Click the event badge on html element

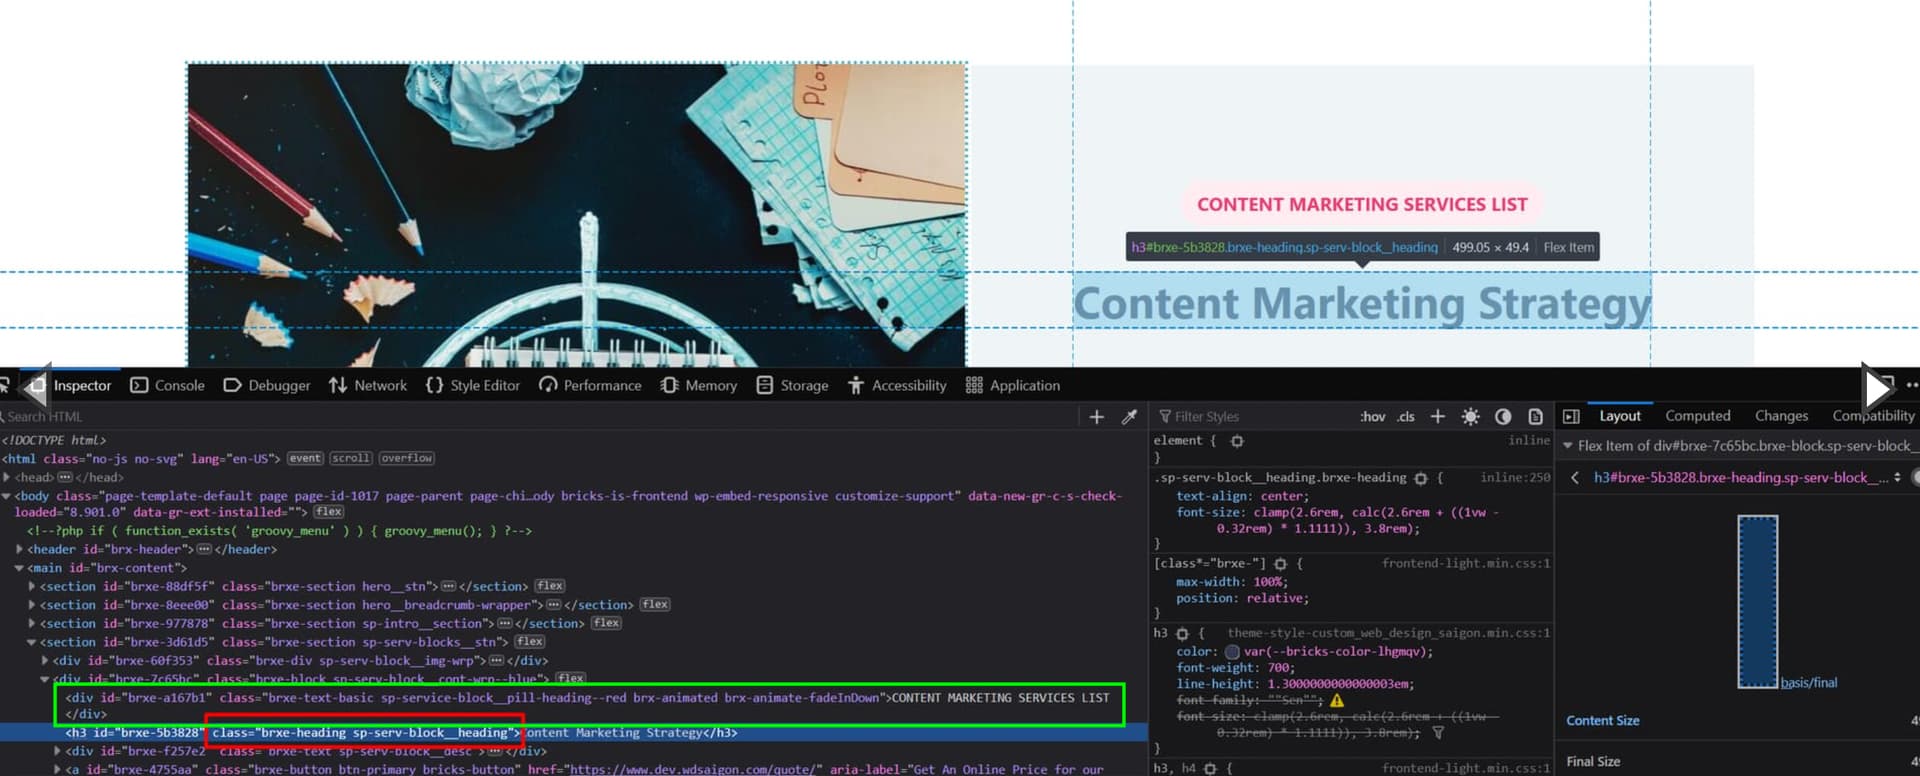coord(305,459)
